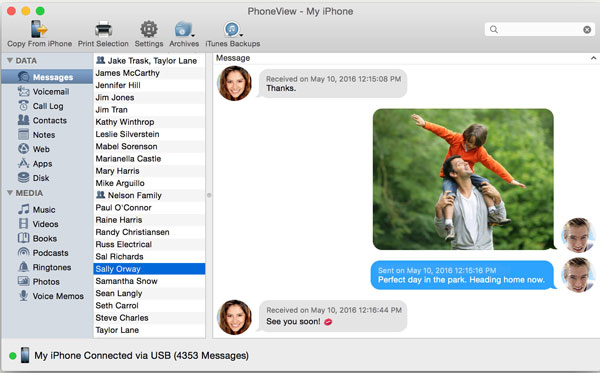Screen dimensions: 600x373
Task: Select Jim Tran conversation
Action: (149, 109)
